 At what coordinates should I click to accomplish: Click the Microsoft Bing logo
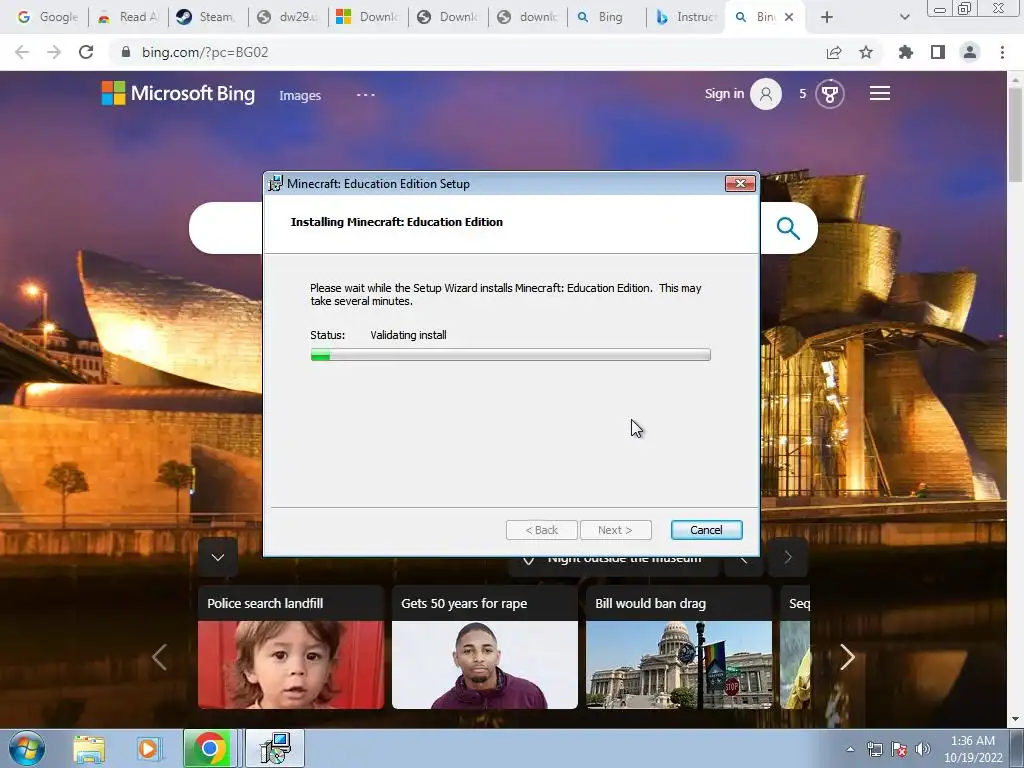tap(178, 93)
